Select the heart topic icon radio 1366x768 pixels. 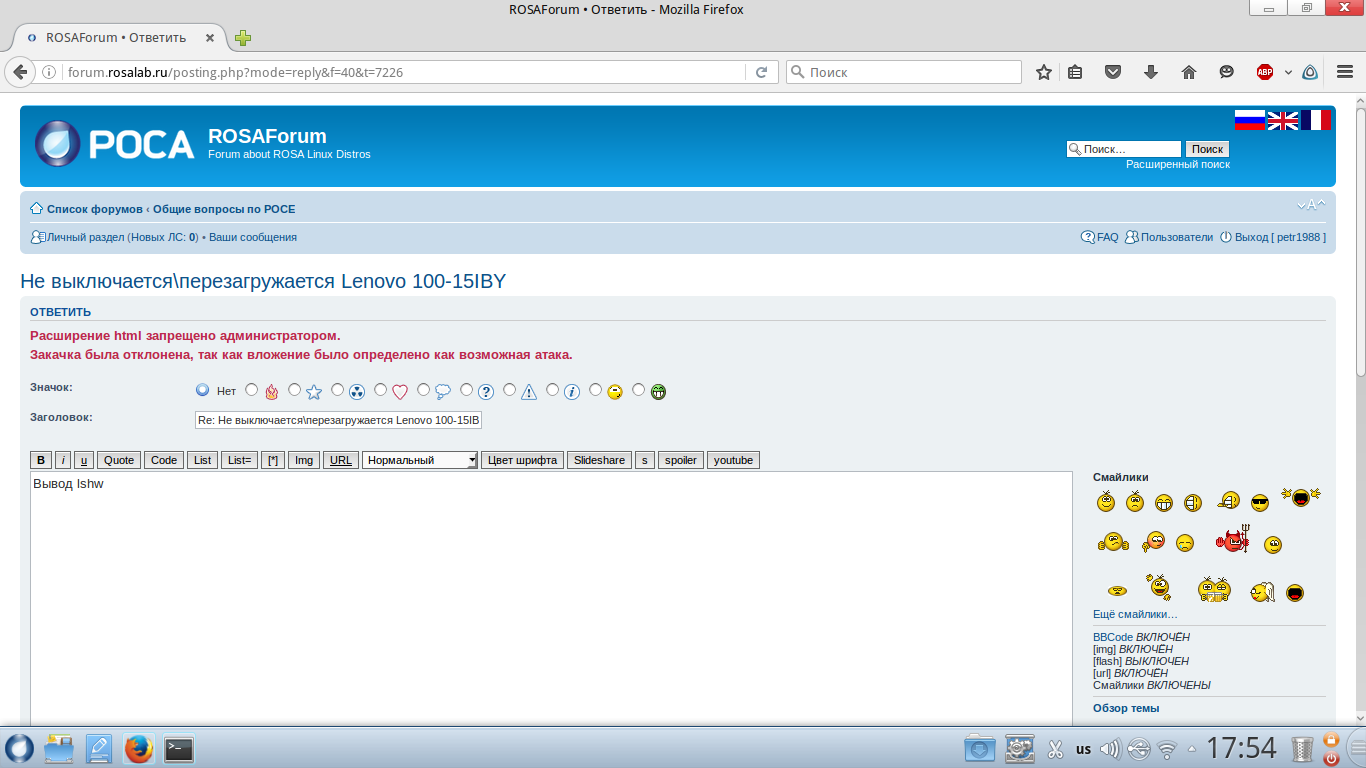coord(380,390)
